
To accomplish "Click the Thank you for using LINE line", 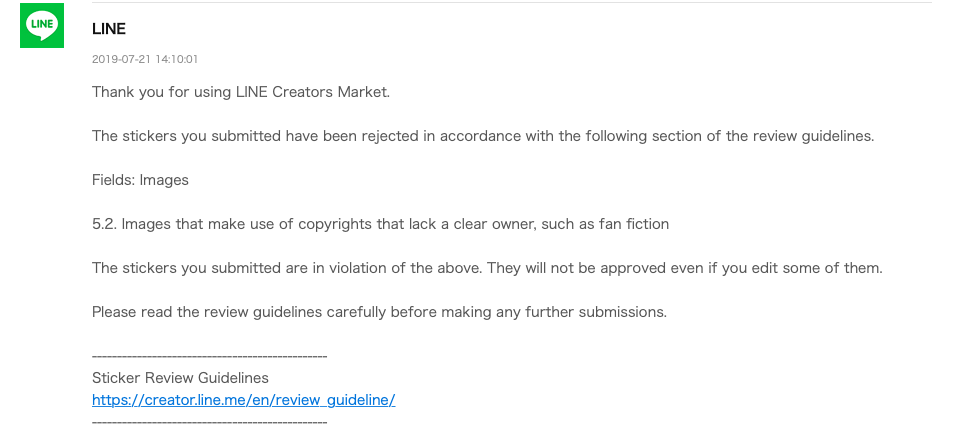I will 241,92.
